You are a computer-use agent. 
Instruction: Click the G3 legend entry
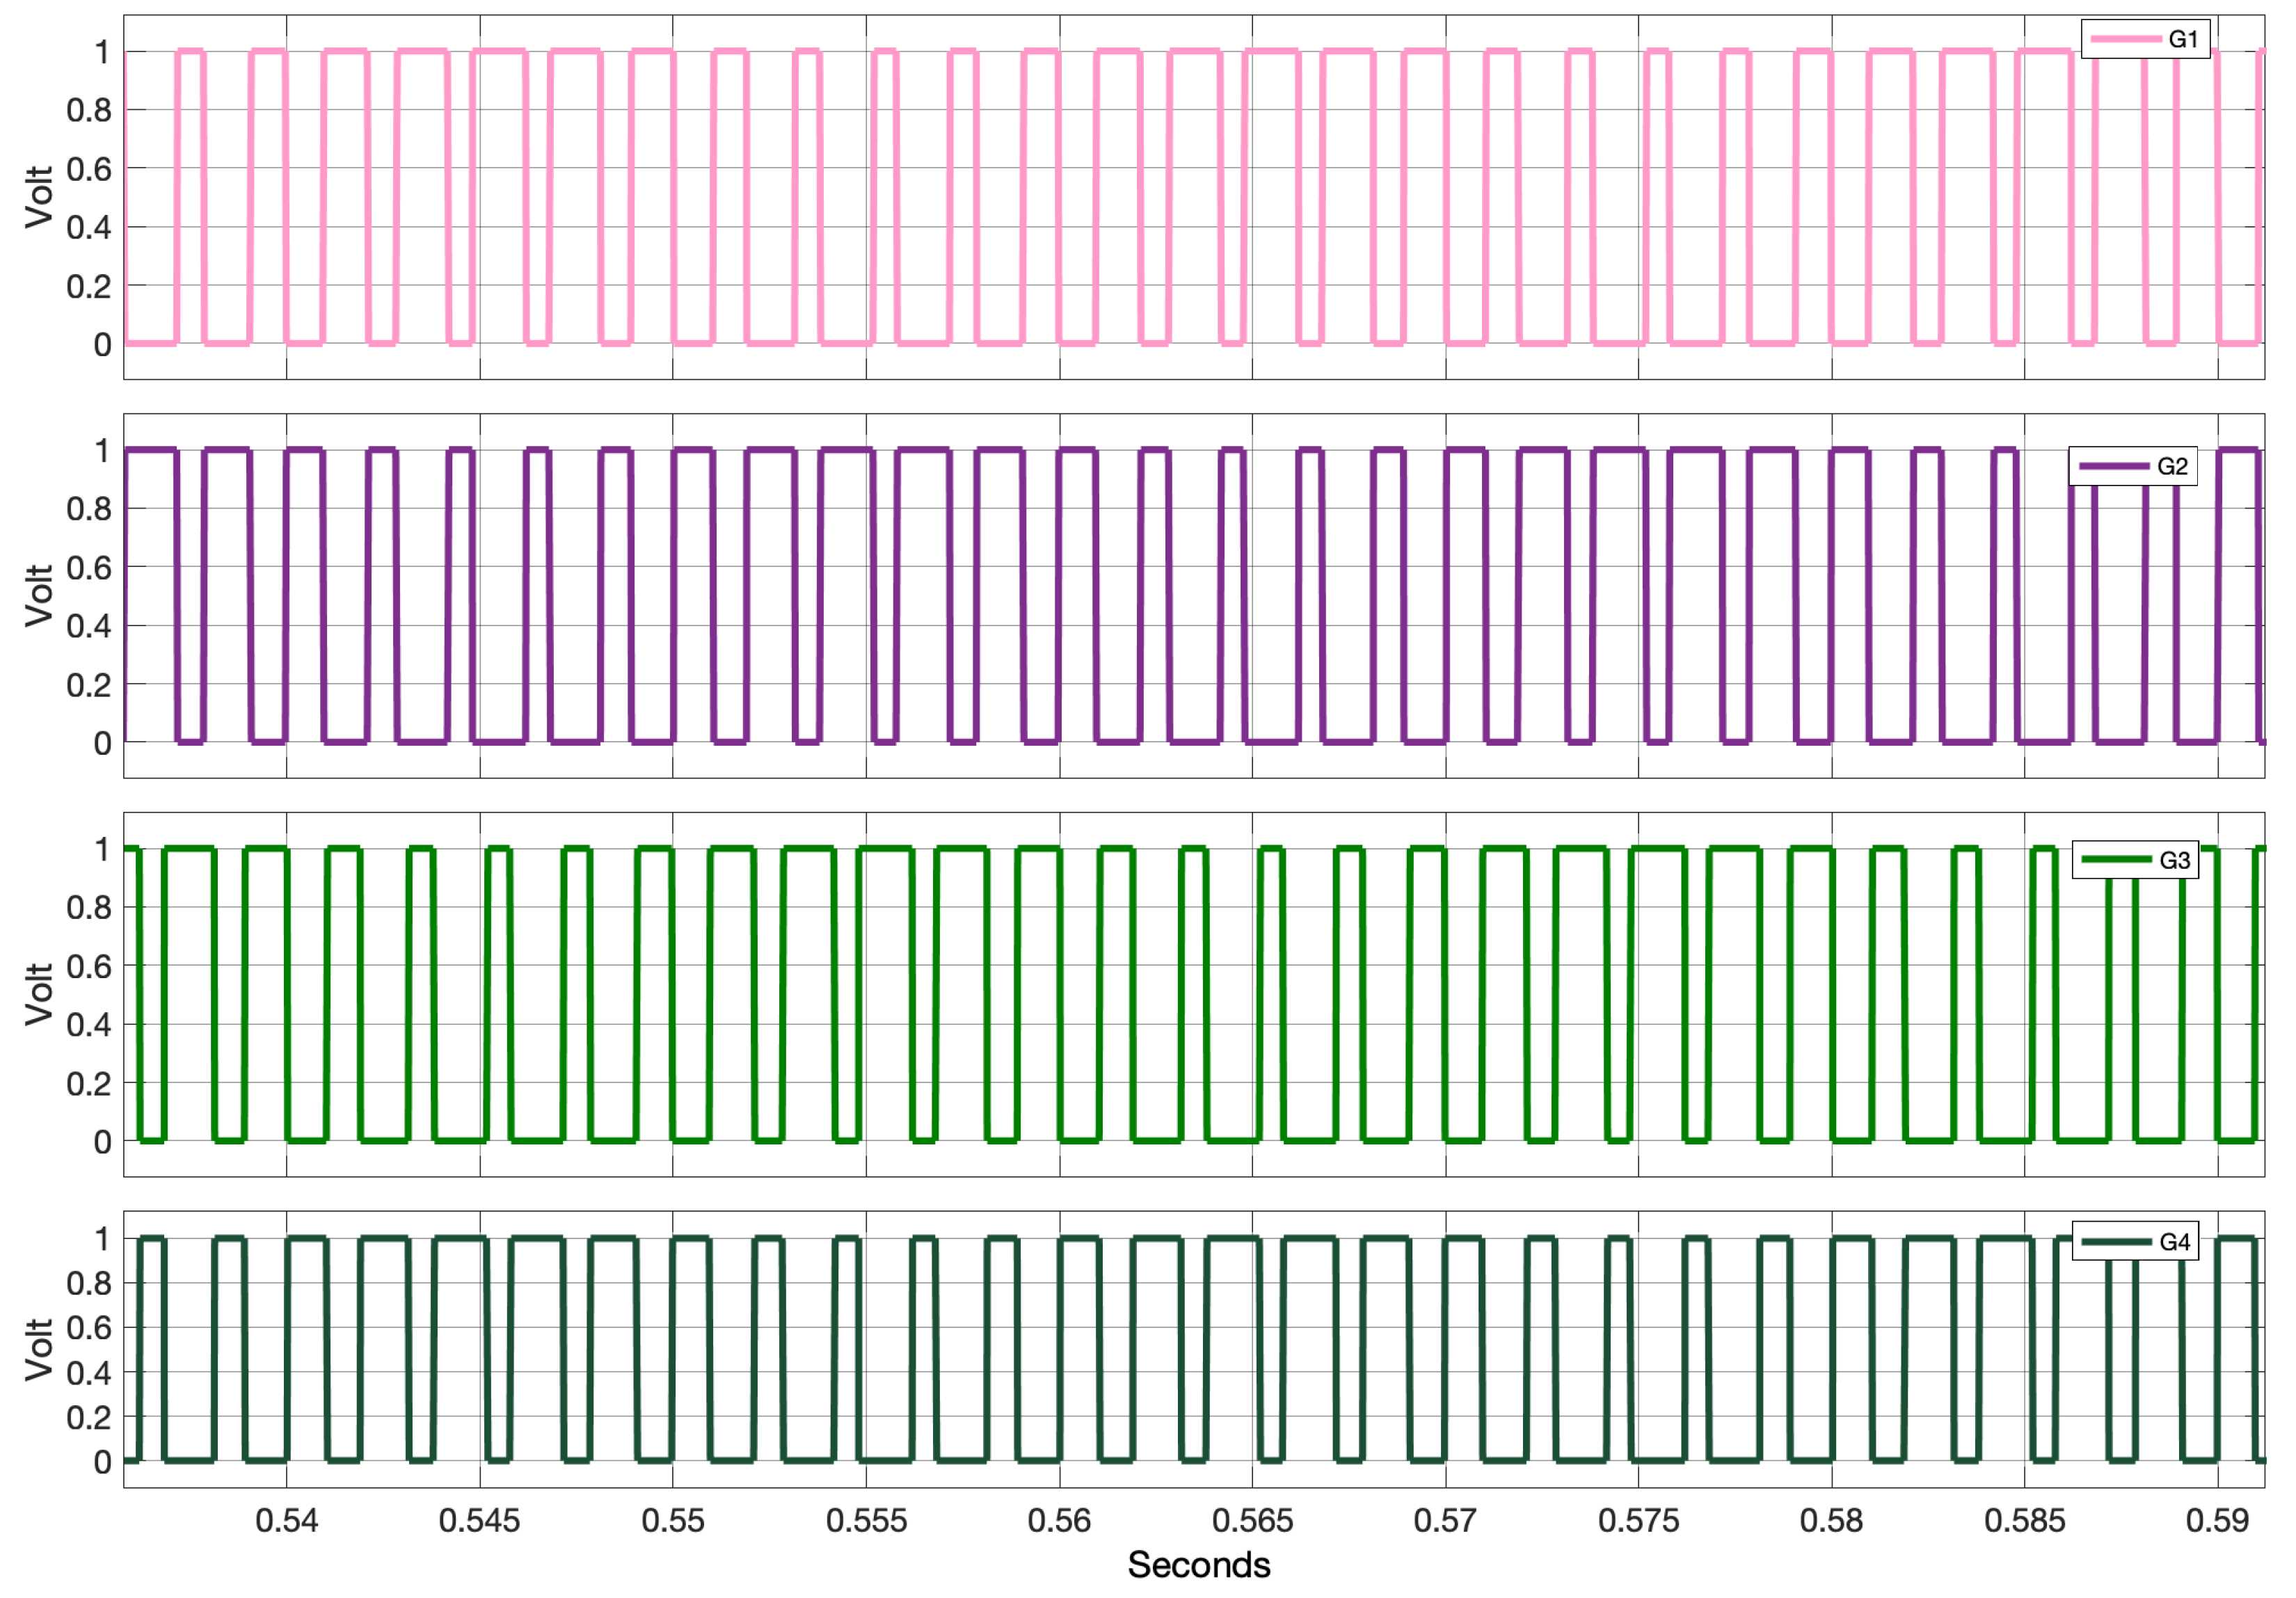click(2135, 860)
